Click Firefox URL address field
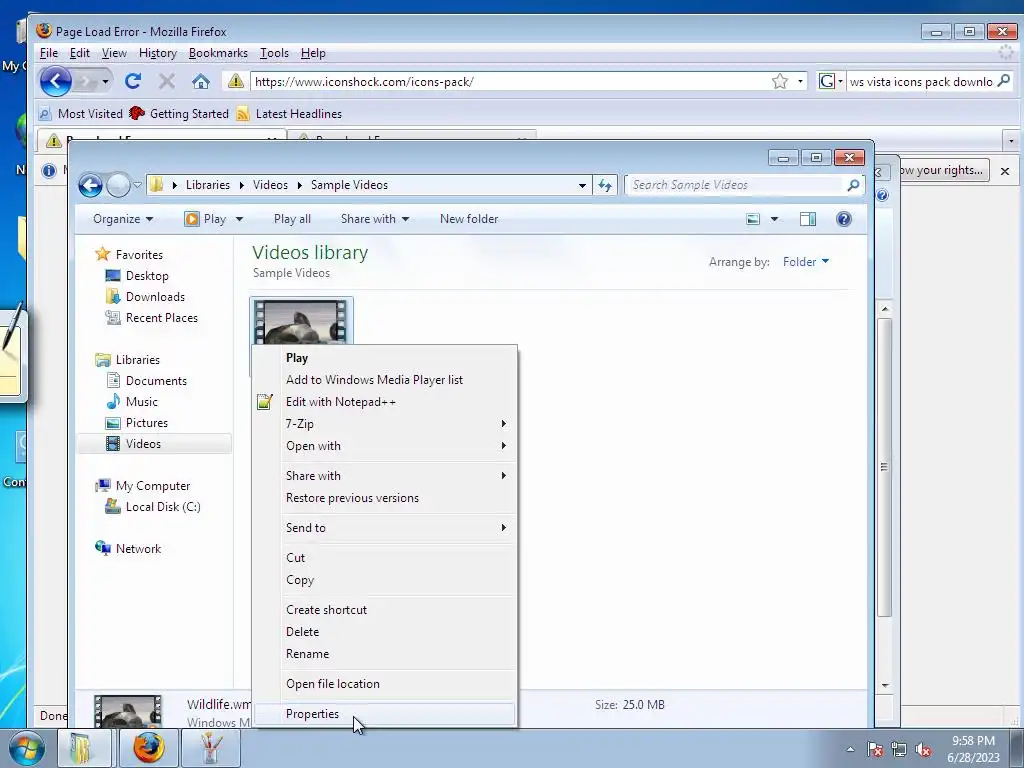 click(509, 82)
